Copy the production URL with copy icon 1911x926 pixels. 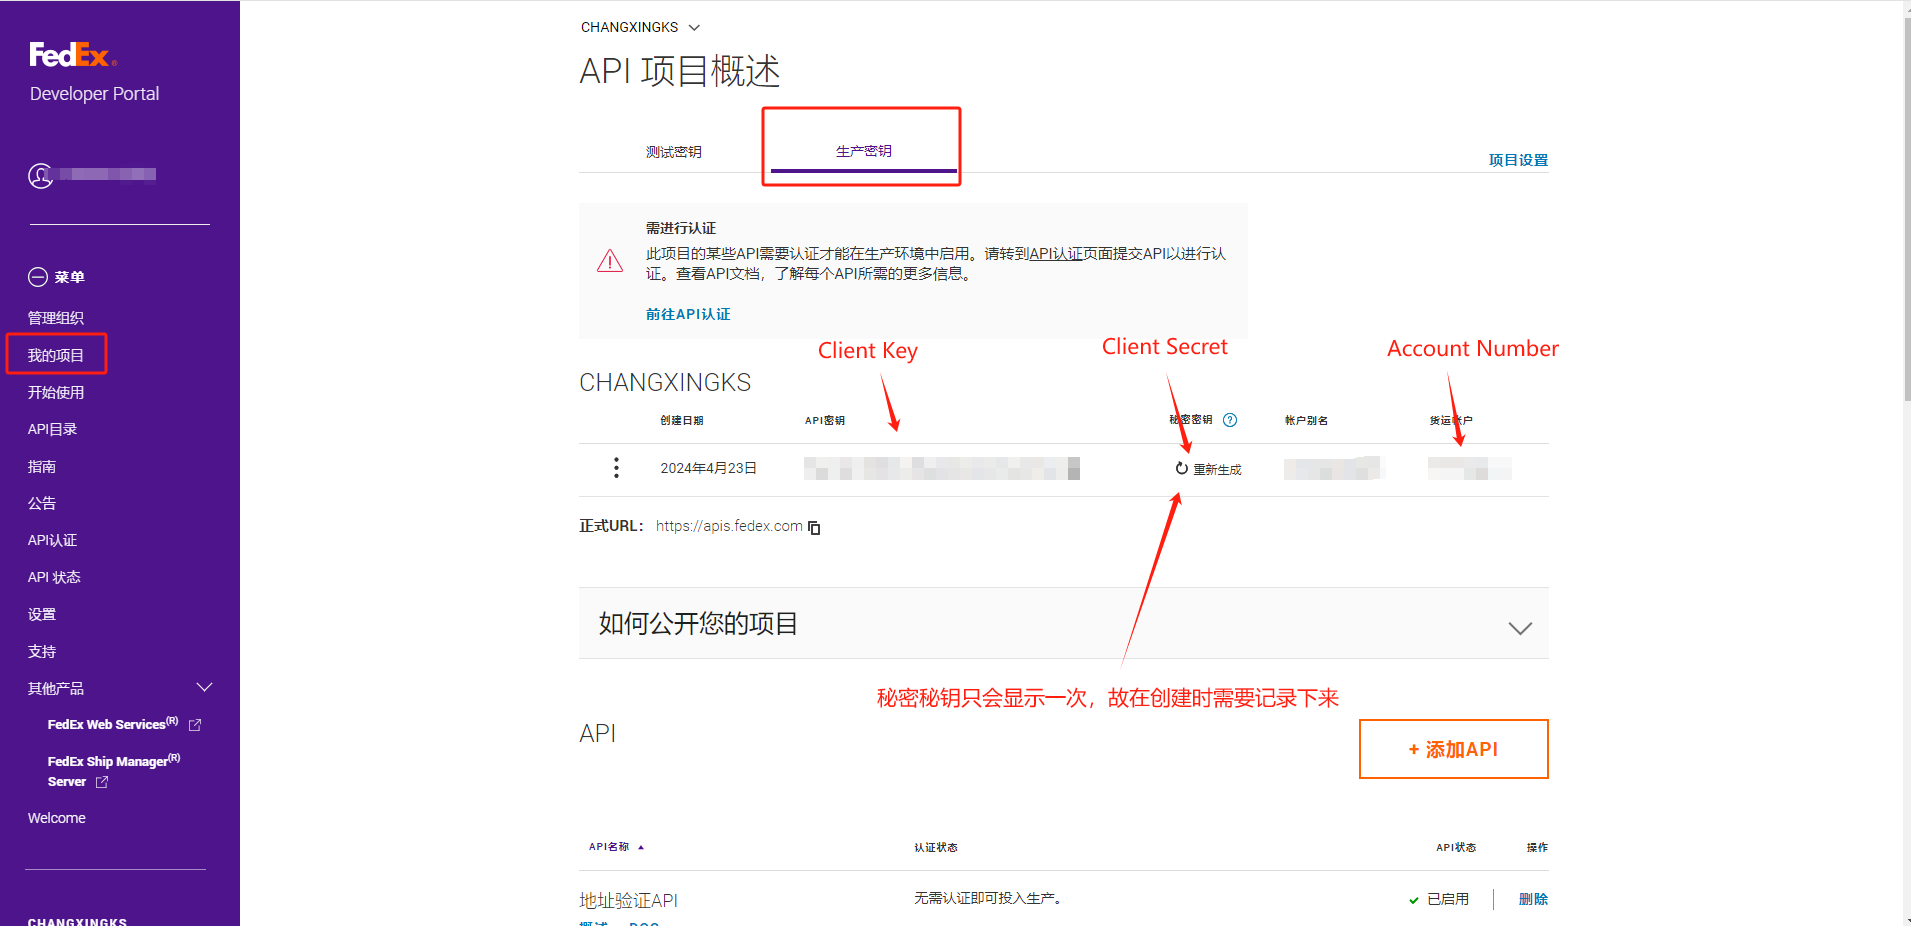coord(814,527)
